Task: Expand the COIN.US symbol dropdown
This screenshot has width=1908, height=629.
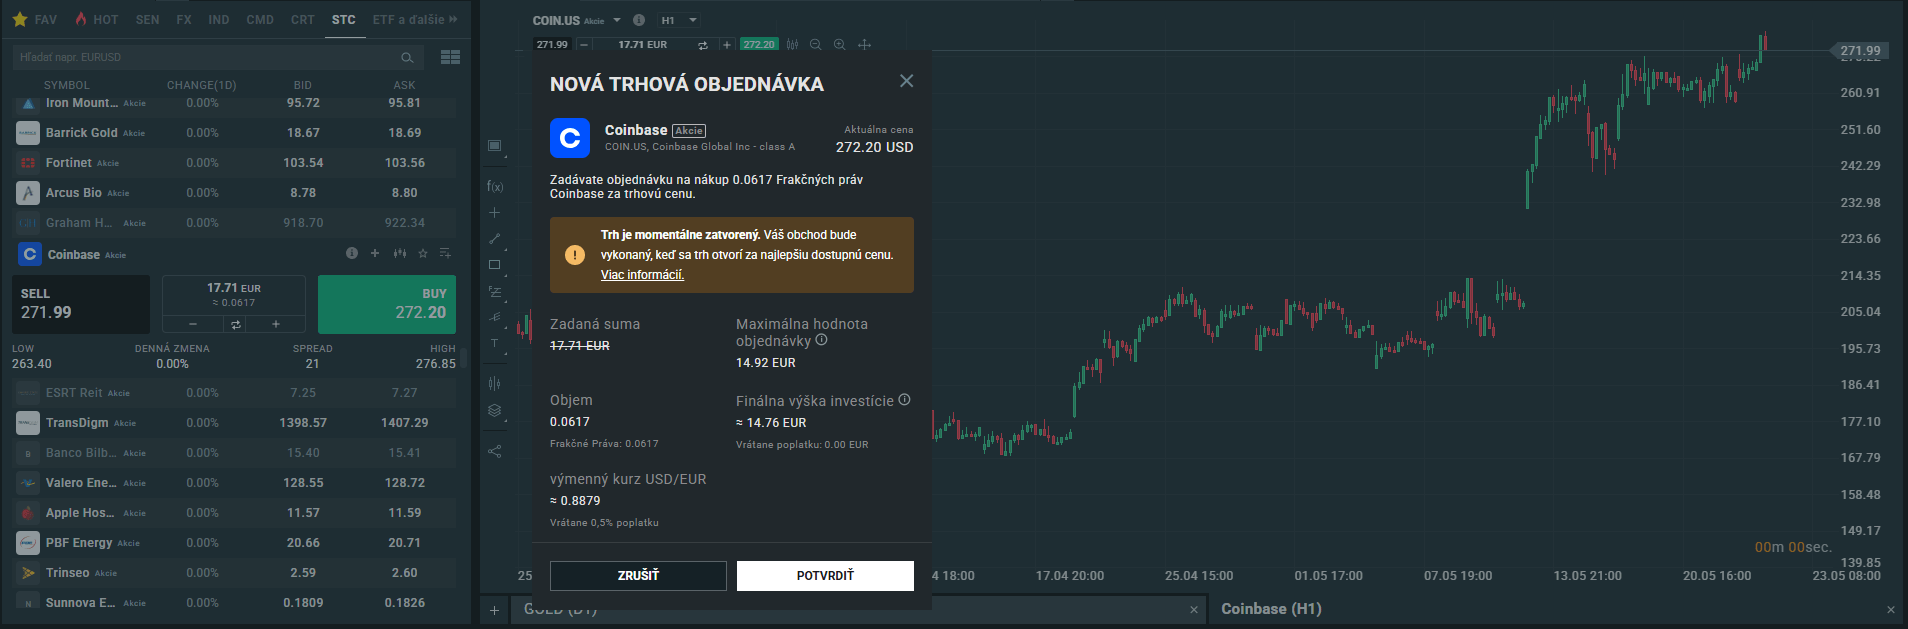Action: coord(617,20)
